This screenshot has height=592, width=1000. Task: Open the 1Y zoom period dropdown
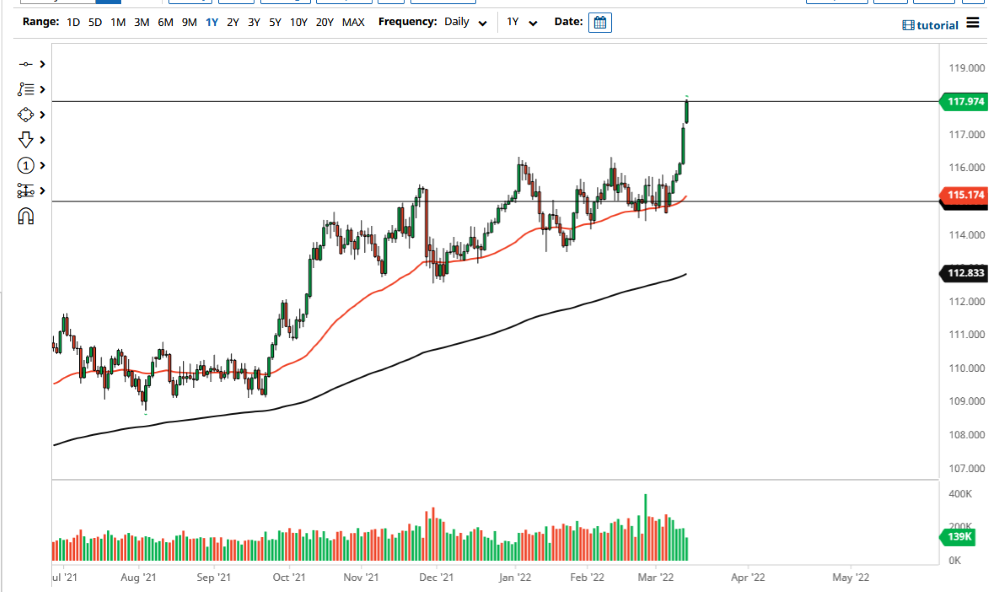[x=520, y=21]
